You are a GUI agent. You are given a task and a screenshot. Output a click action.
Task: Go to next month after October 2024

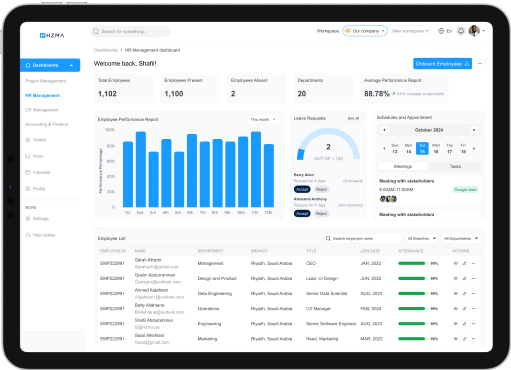[x=474, y=130]
